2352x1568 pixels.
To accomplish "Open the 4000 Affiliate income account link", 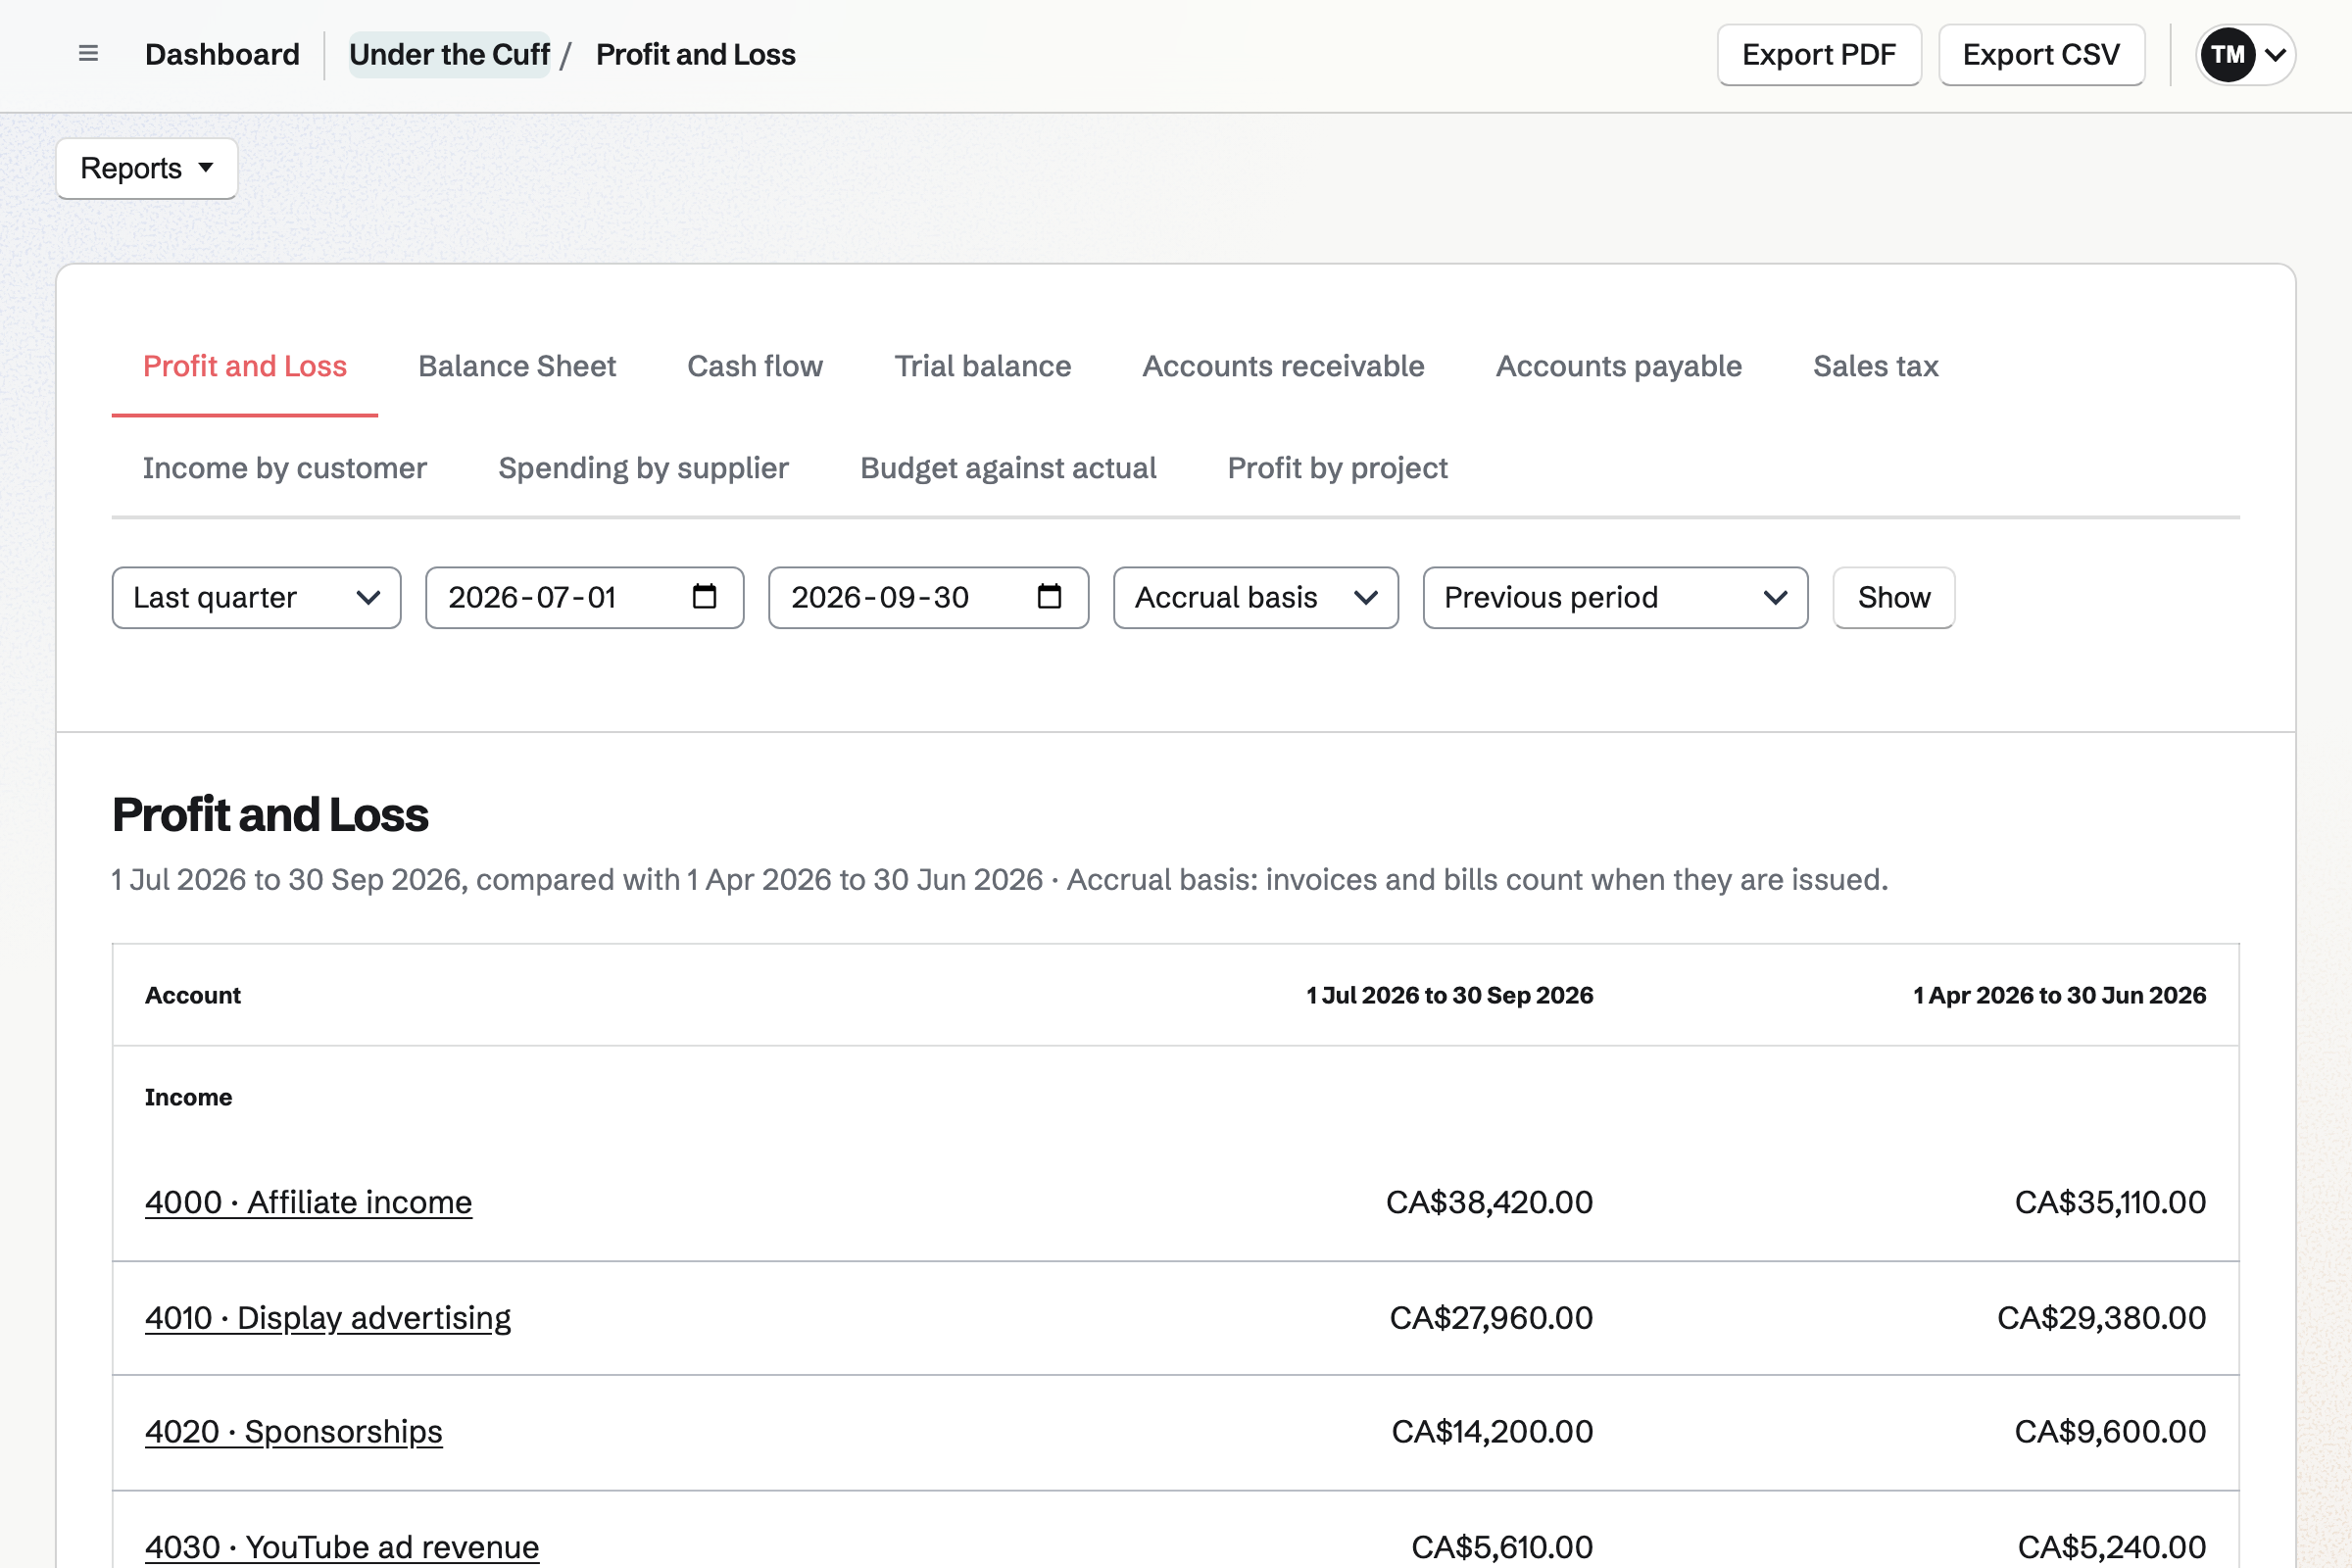I will pos(309,1202).
